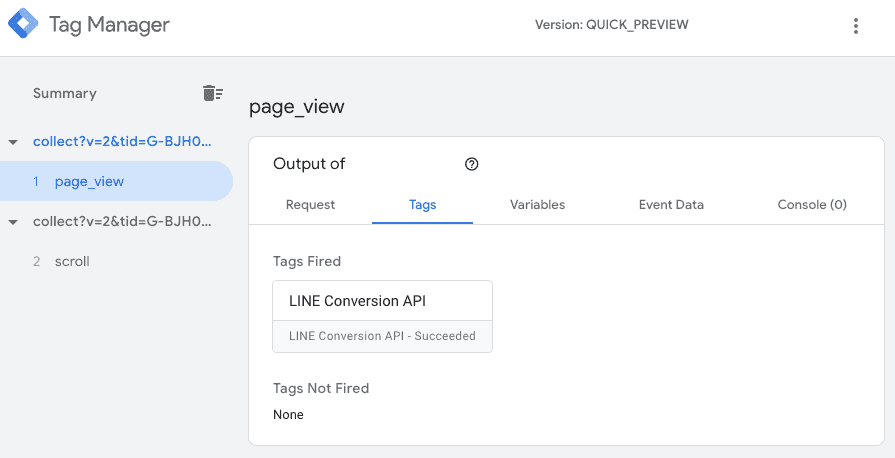Click the page_view heading
Image resolution: width=895 pixels, height=458 pixels.
click(x=297, y=107)
